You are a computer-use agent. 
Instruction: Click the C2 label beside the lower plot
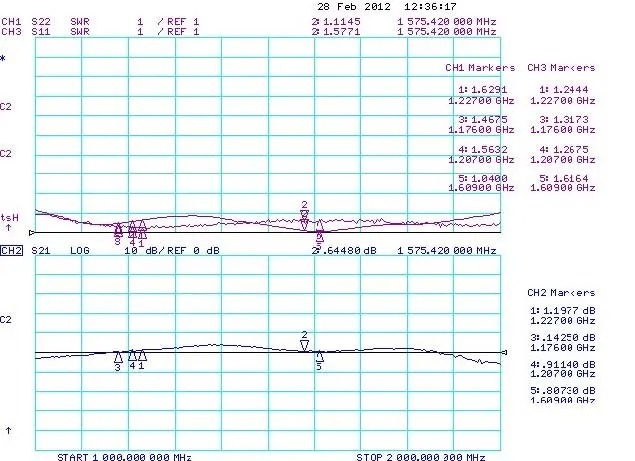(x=7, y=320)
